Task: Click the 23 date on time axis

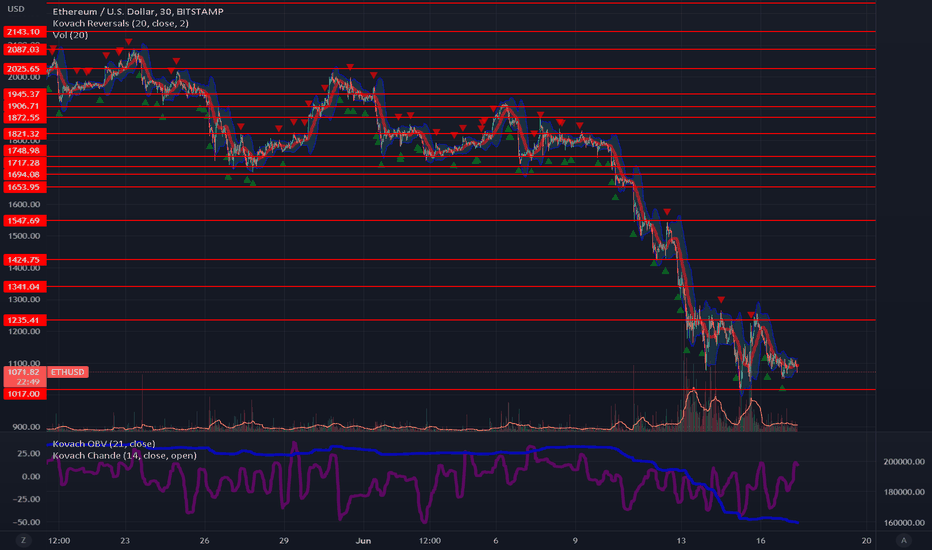Action: click(x=125, y=540)
